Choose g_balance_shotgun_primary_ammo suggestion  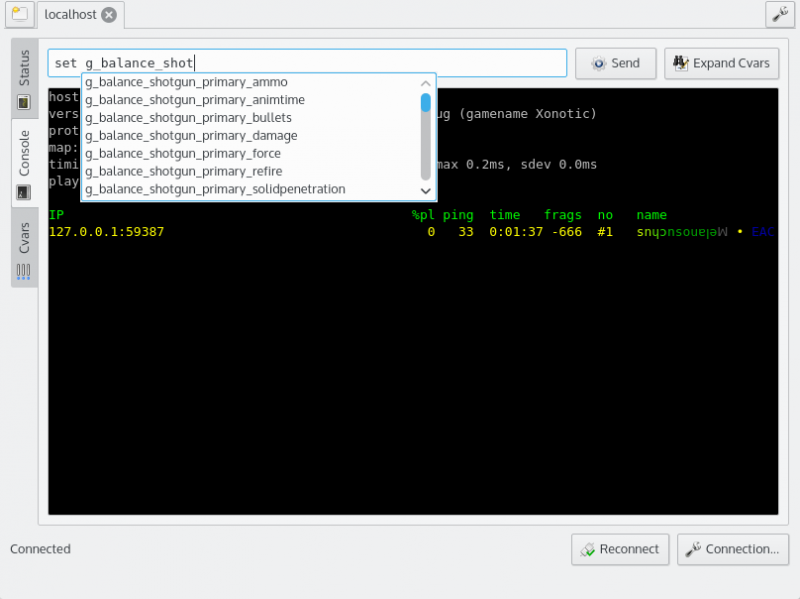250,82
